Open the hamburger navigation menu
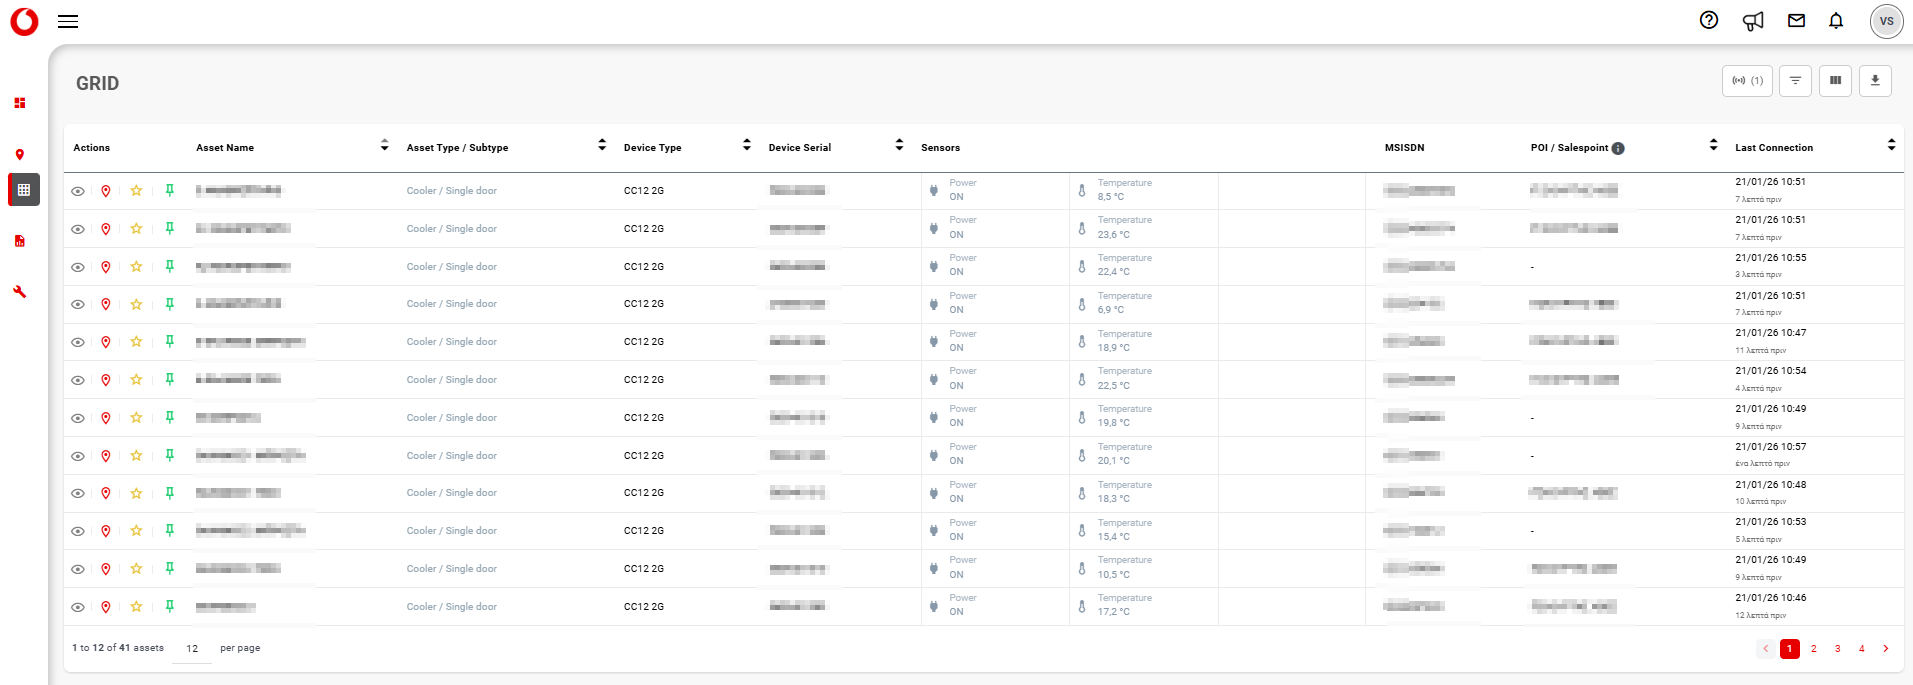Image resolution: width=1913 pixels, height=685 pixels. (x=68, y=21)
